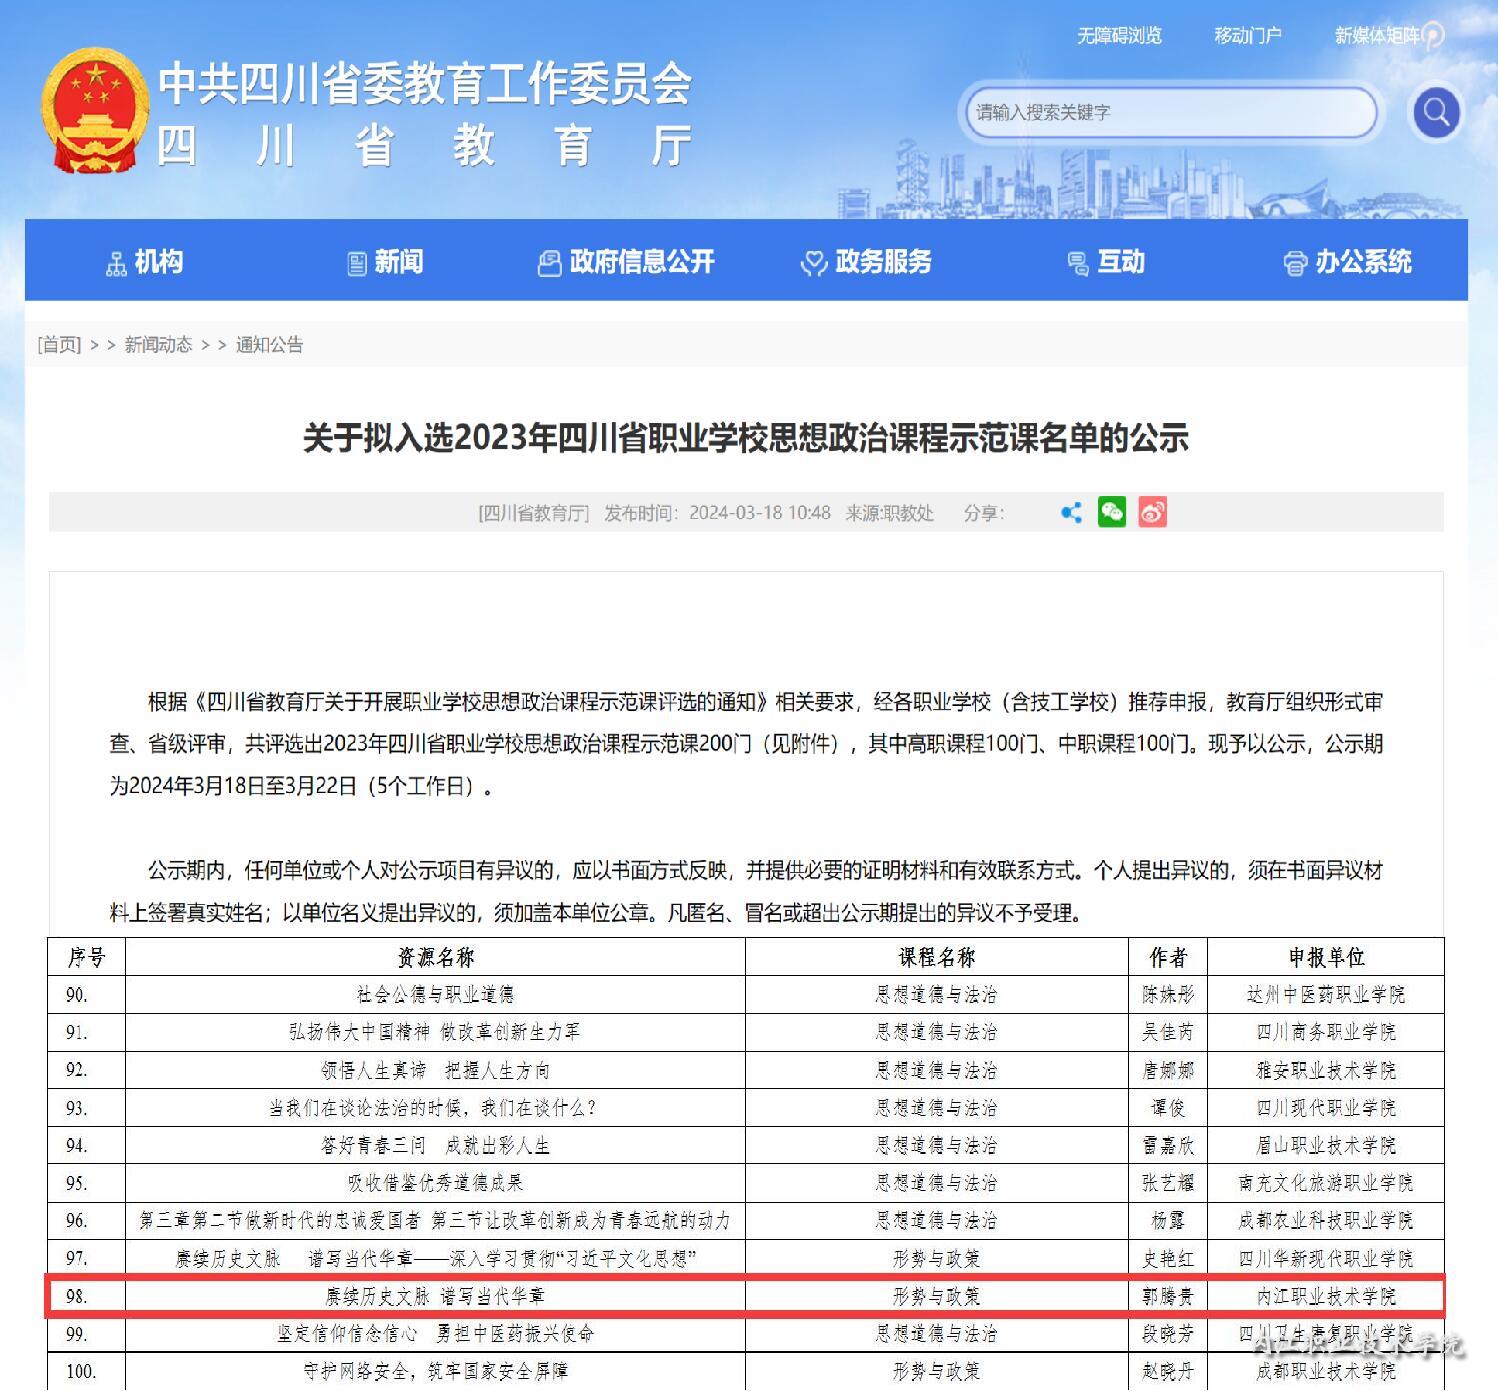Click 成都农业科技职业学院 in row 96
The height and width of the screenshot is (1391, 1498).
pyautogui.click(x=1326, y=1220)
